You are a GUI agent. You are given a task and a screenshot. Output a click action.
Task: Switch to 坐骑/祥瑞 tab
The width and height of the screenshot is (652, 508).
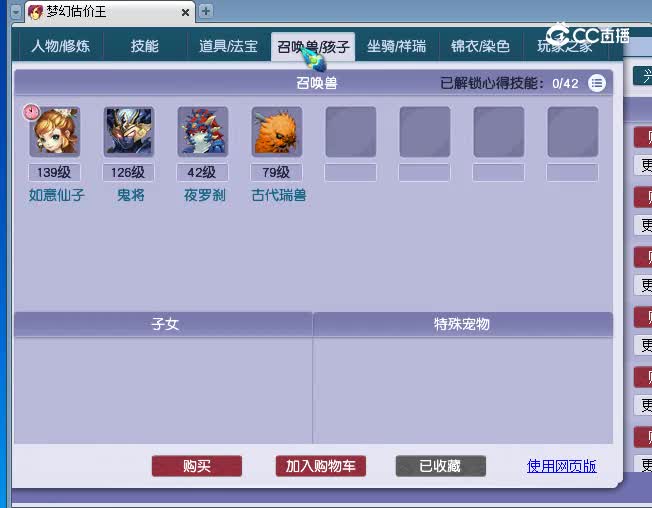click(x=397, y=46)
